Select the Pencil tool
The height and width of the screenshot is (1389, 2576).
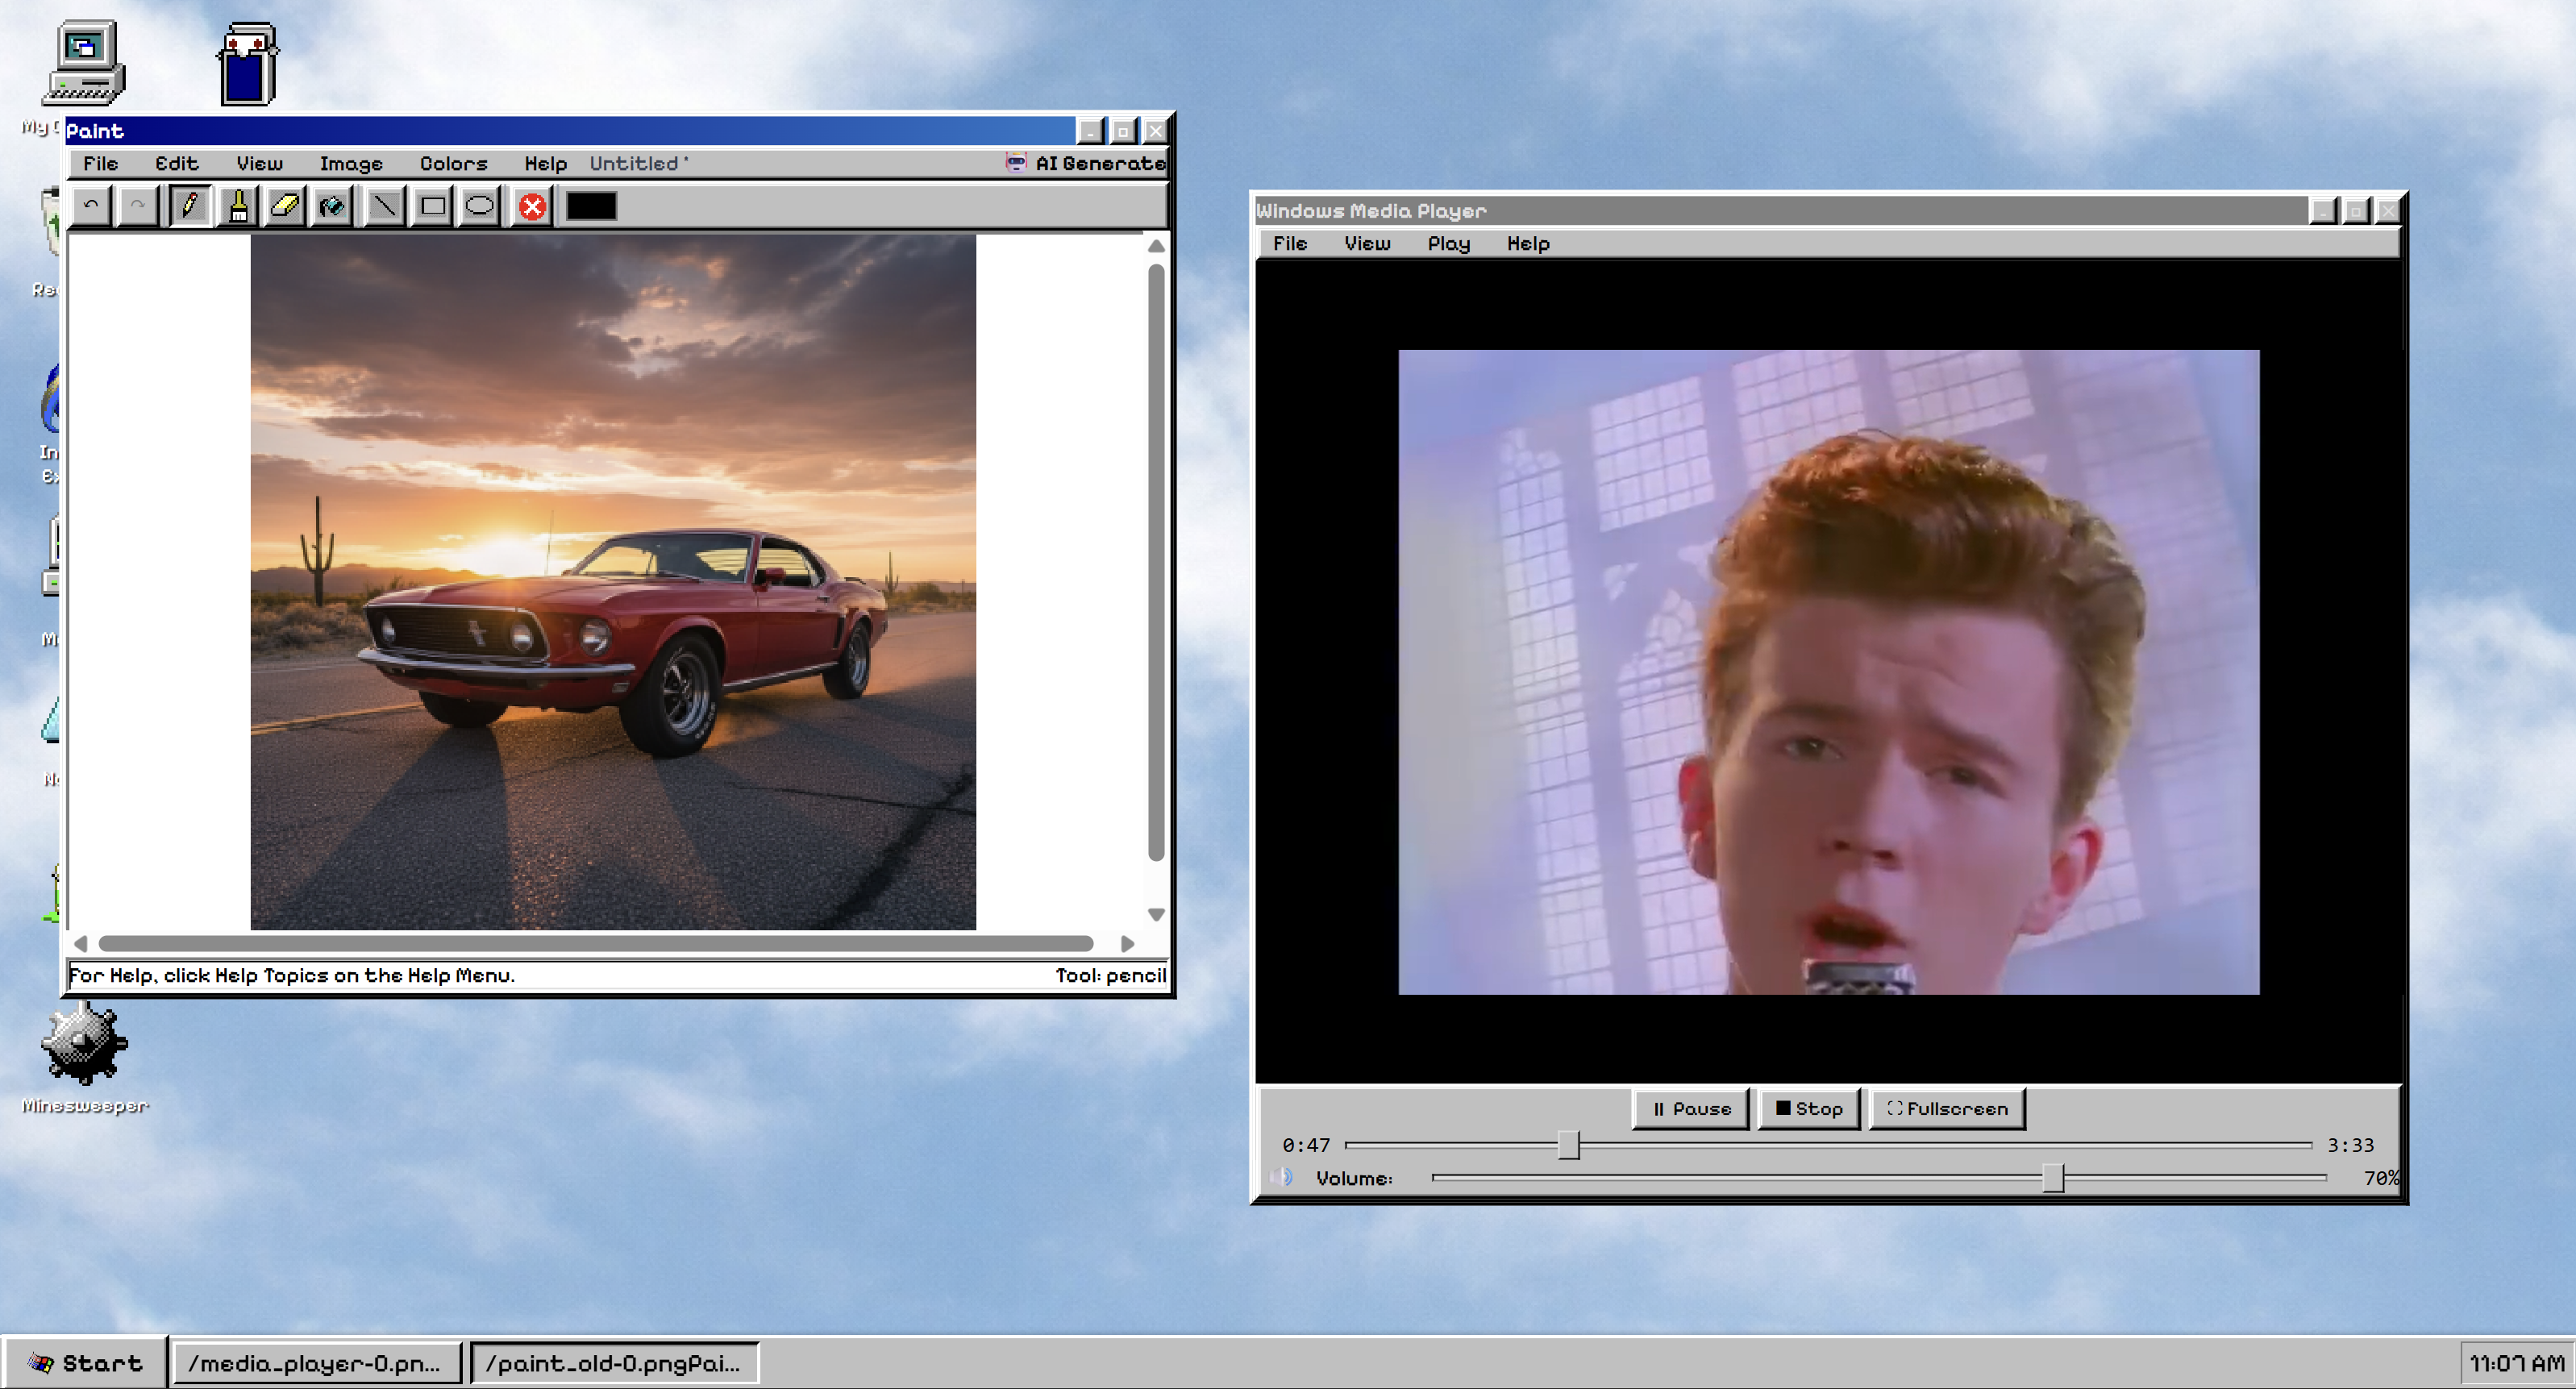(189, 207)
